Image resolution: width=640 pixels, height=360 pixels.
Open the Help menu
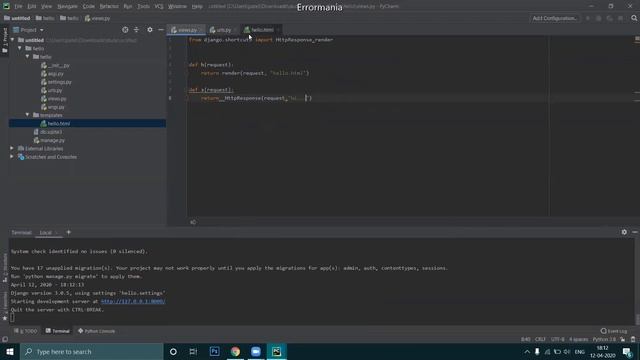coord(197,7)
